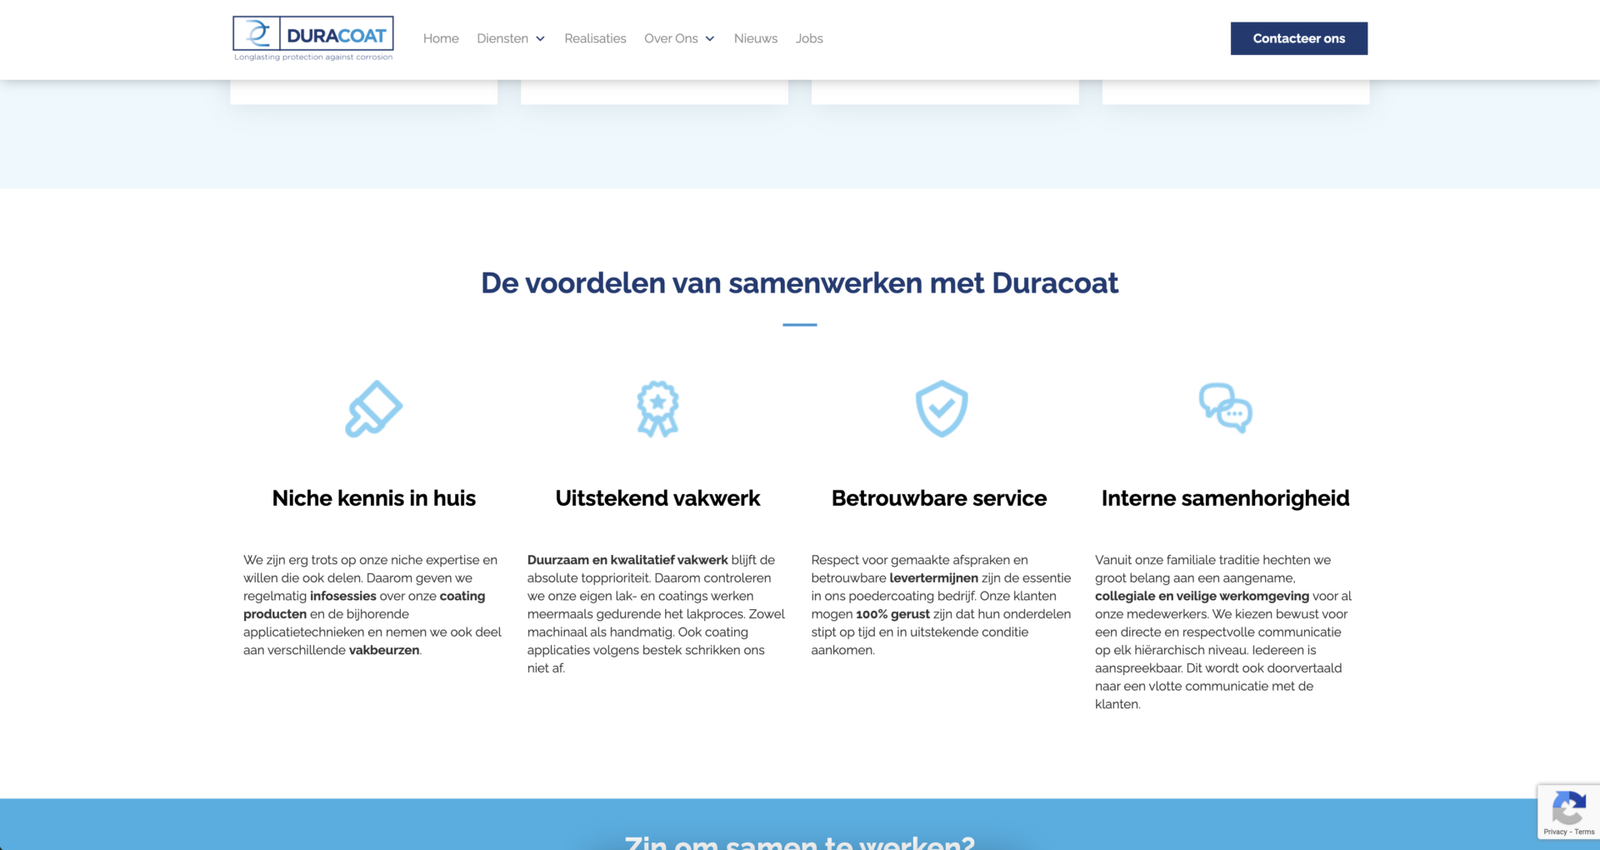Open the reCAPTCHA Terms link

[1585, 832]
